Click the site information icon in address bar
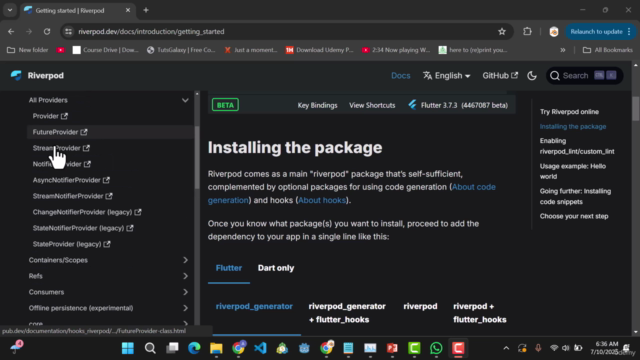640x360 pixels. click(x=69, y=31)
